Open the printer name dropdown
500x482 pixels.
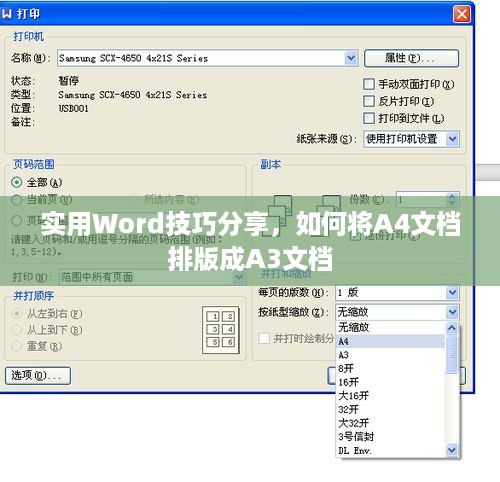click(x=351, y=58)
